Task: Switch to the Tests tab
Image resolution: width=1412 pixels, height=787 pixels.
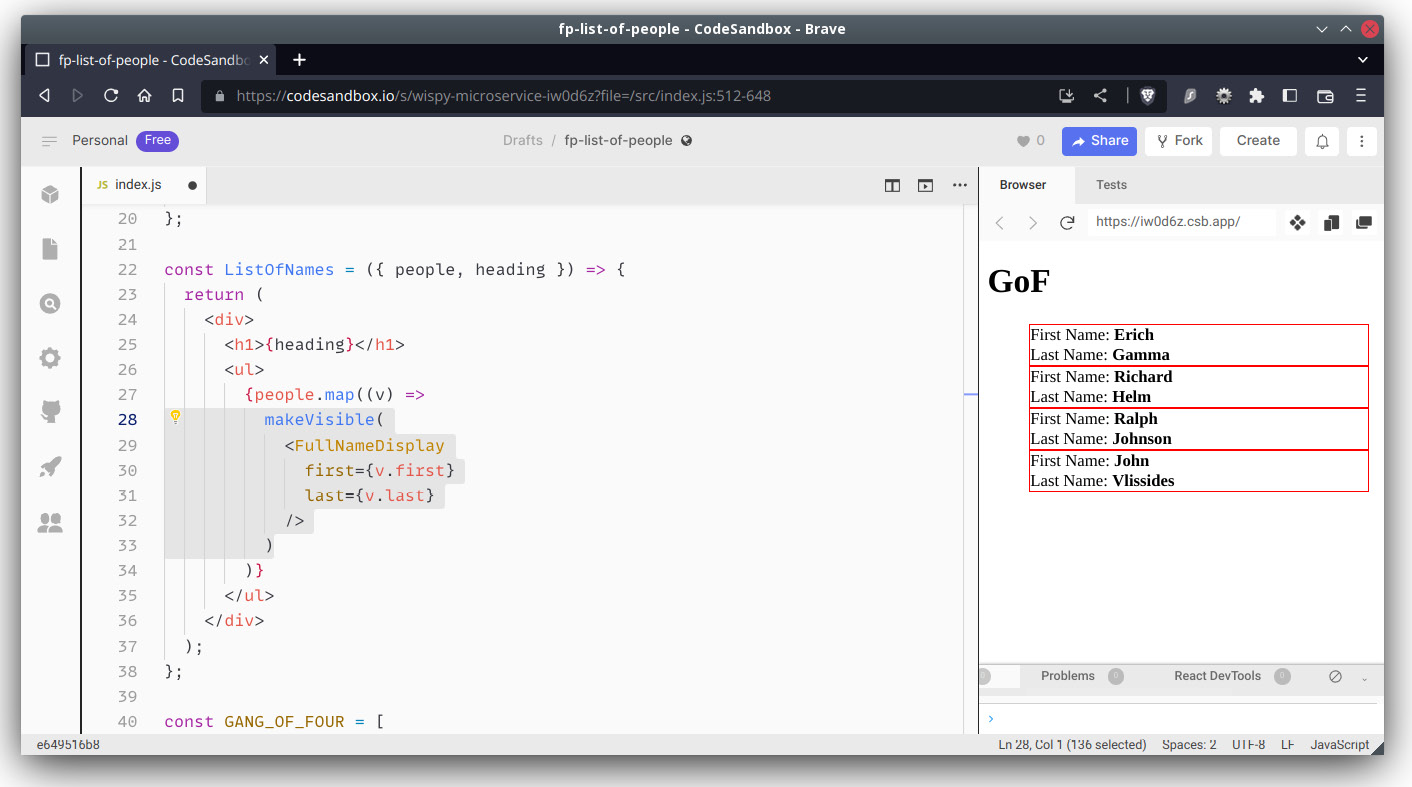Action: [1110, 185]
